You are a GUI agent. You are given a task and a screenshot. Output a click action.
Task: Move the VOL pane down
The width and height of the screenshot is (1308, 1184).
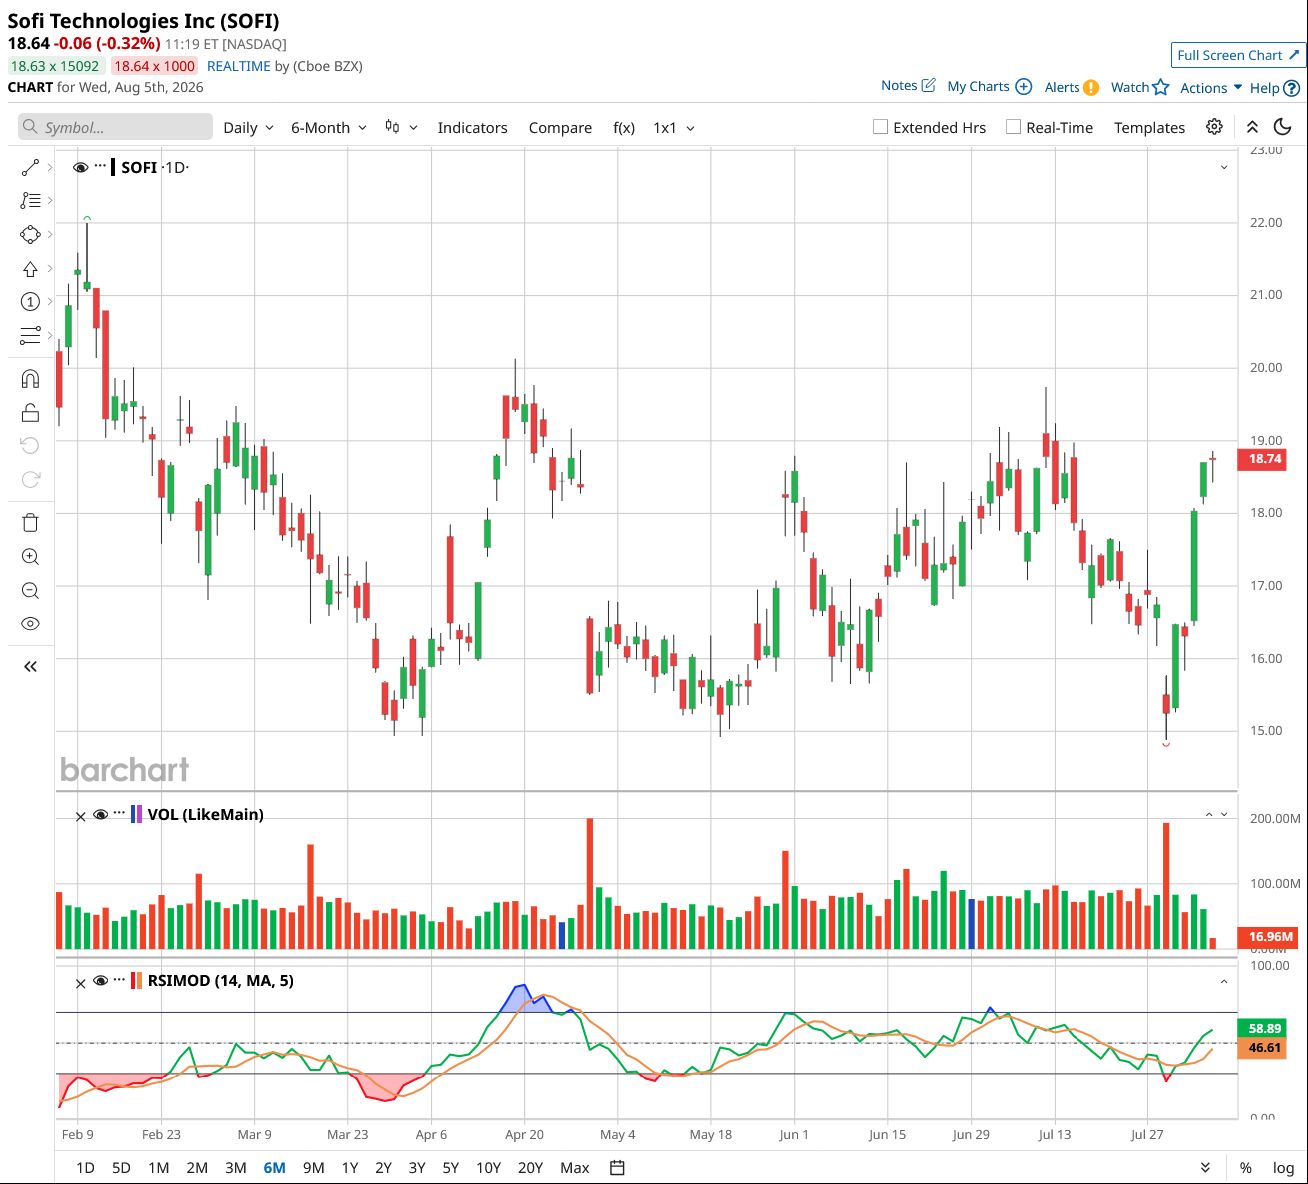coord(1224,815)
